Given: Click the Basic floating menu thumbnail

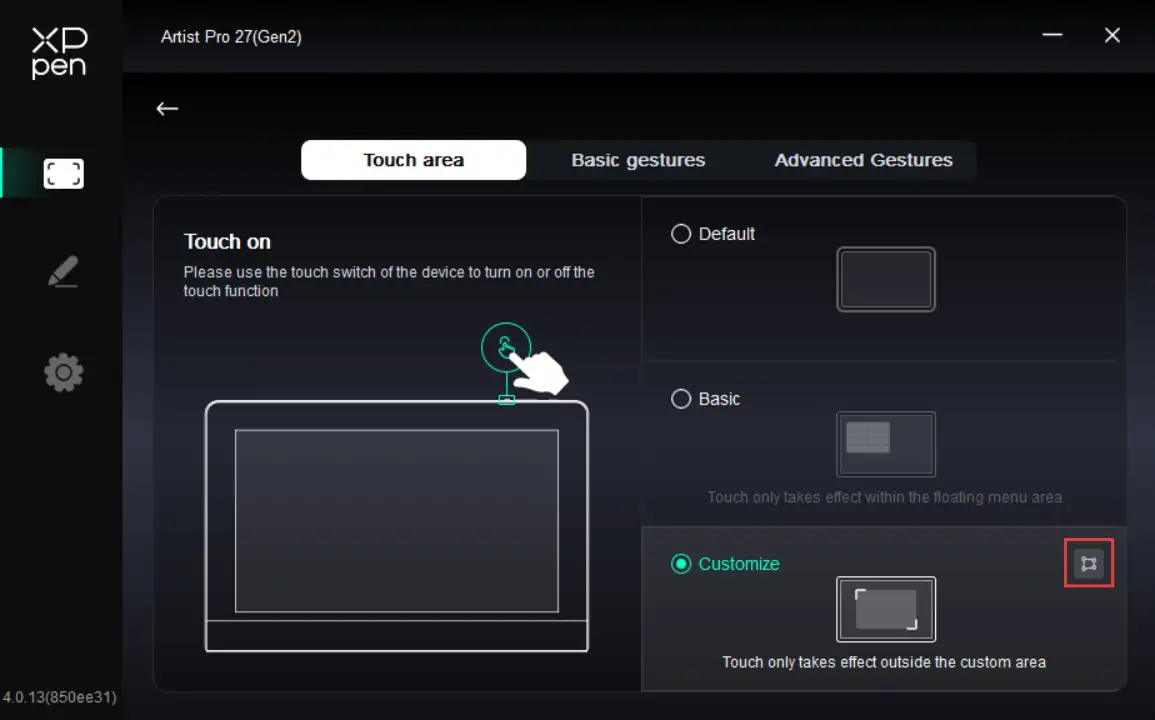Looking at the screenshot, I should 885,444.
